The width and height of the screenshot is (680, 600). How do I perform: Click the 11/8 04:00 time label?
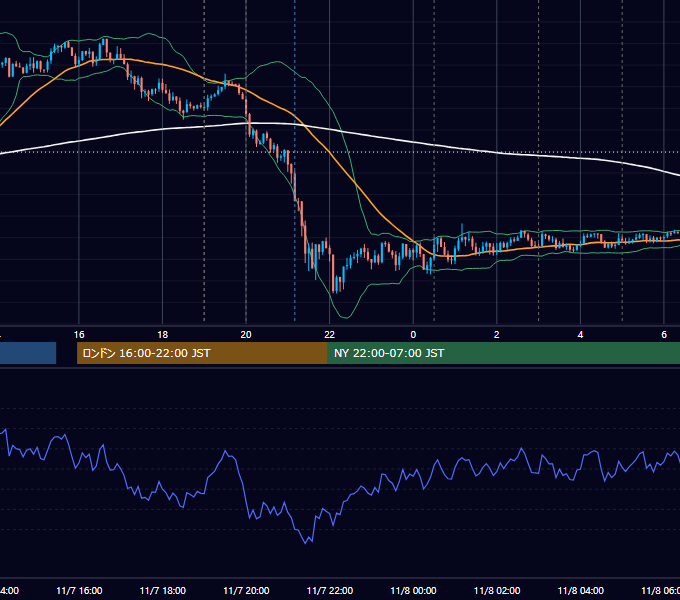click(x=580, y=590)
